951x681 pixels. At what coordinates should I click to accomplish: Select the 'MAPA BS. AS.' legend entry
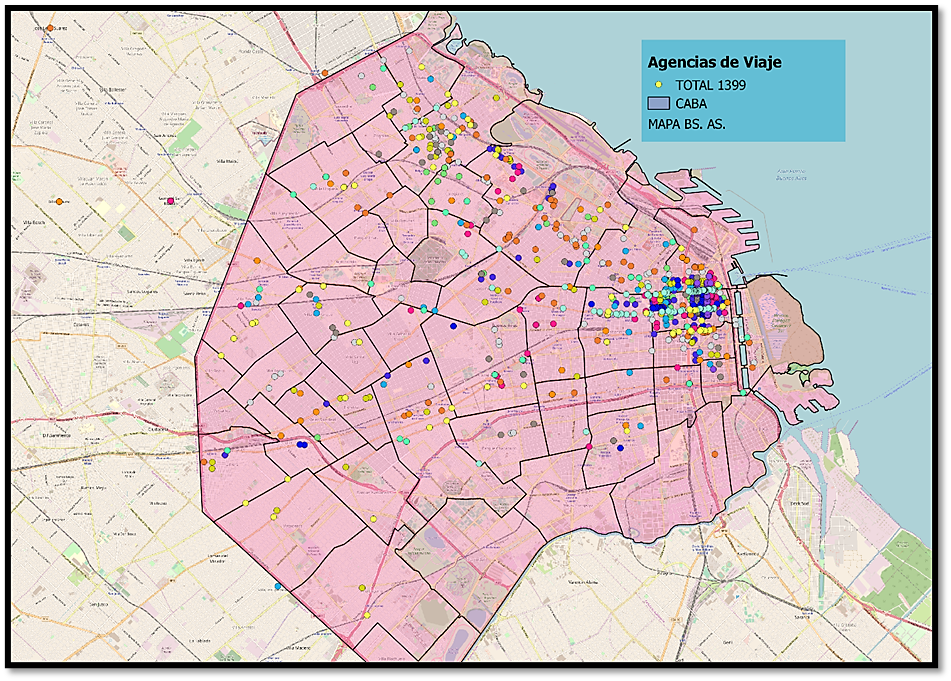686,124
